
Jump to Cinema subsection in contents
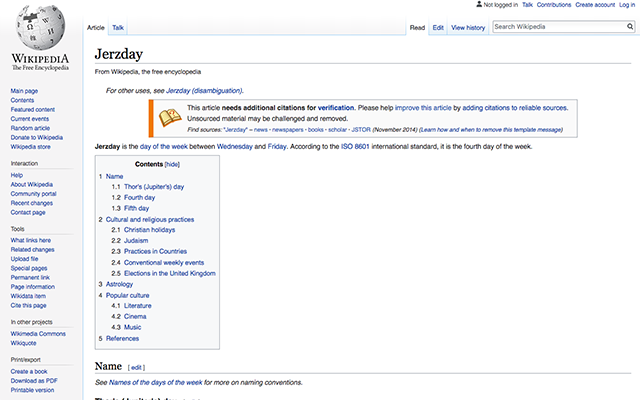click(x=135, y=317)
